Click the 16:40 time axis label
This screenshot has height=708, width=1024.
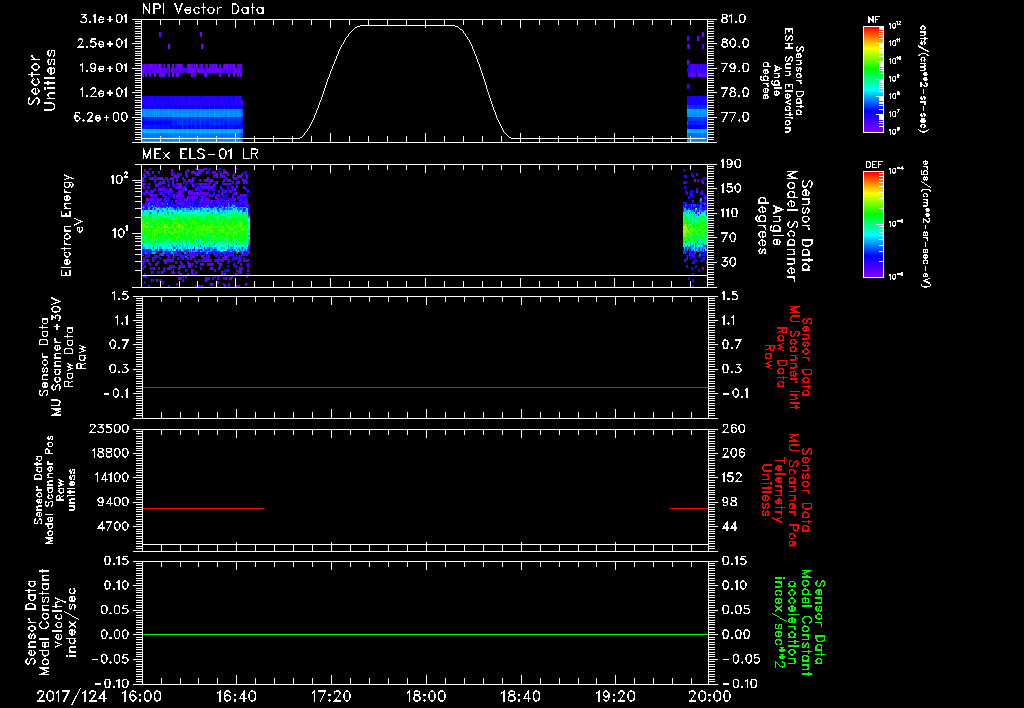[x=236, y=696]
